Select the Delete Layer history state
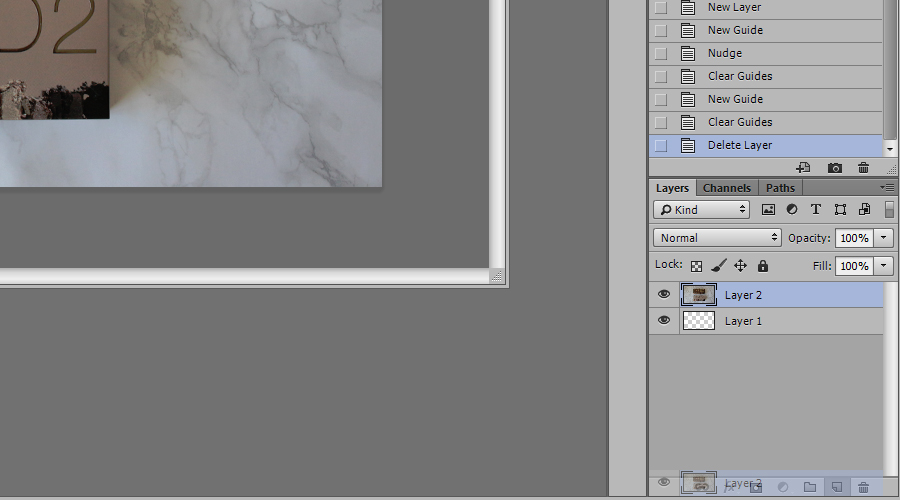Image resolution: width=900 pixels, height=500 pixels. click(739, 145)
